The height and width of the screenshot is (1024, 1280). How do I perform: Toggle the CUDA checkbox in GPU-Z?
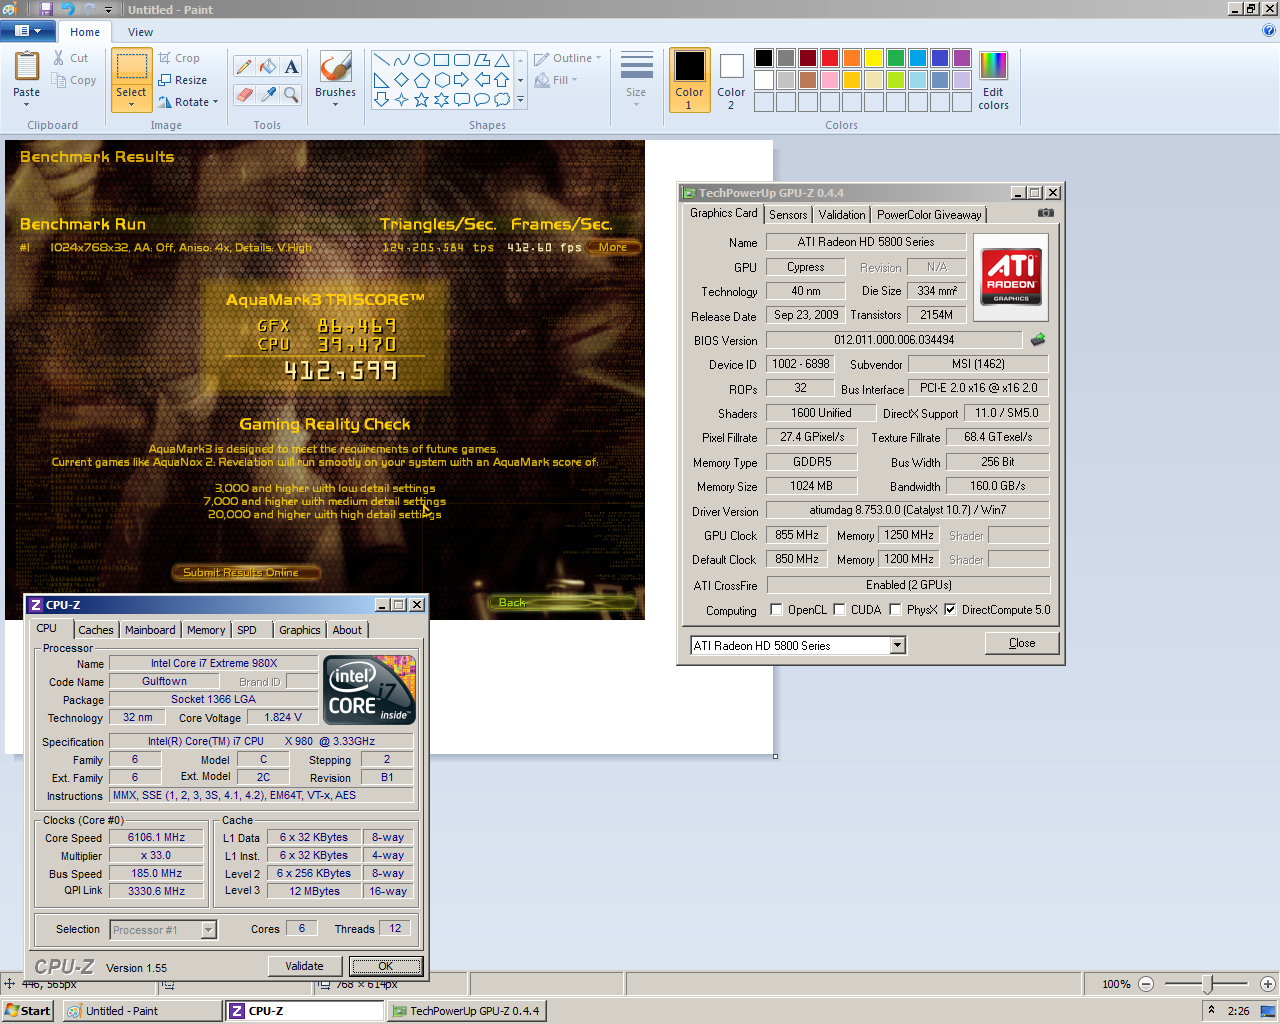click(839, 609)
